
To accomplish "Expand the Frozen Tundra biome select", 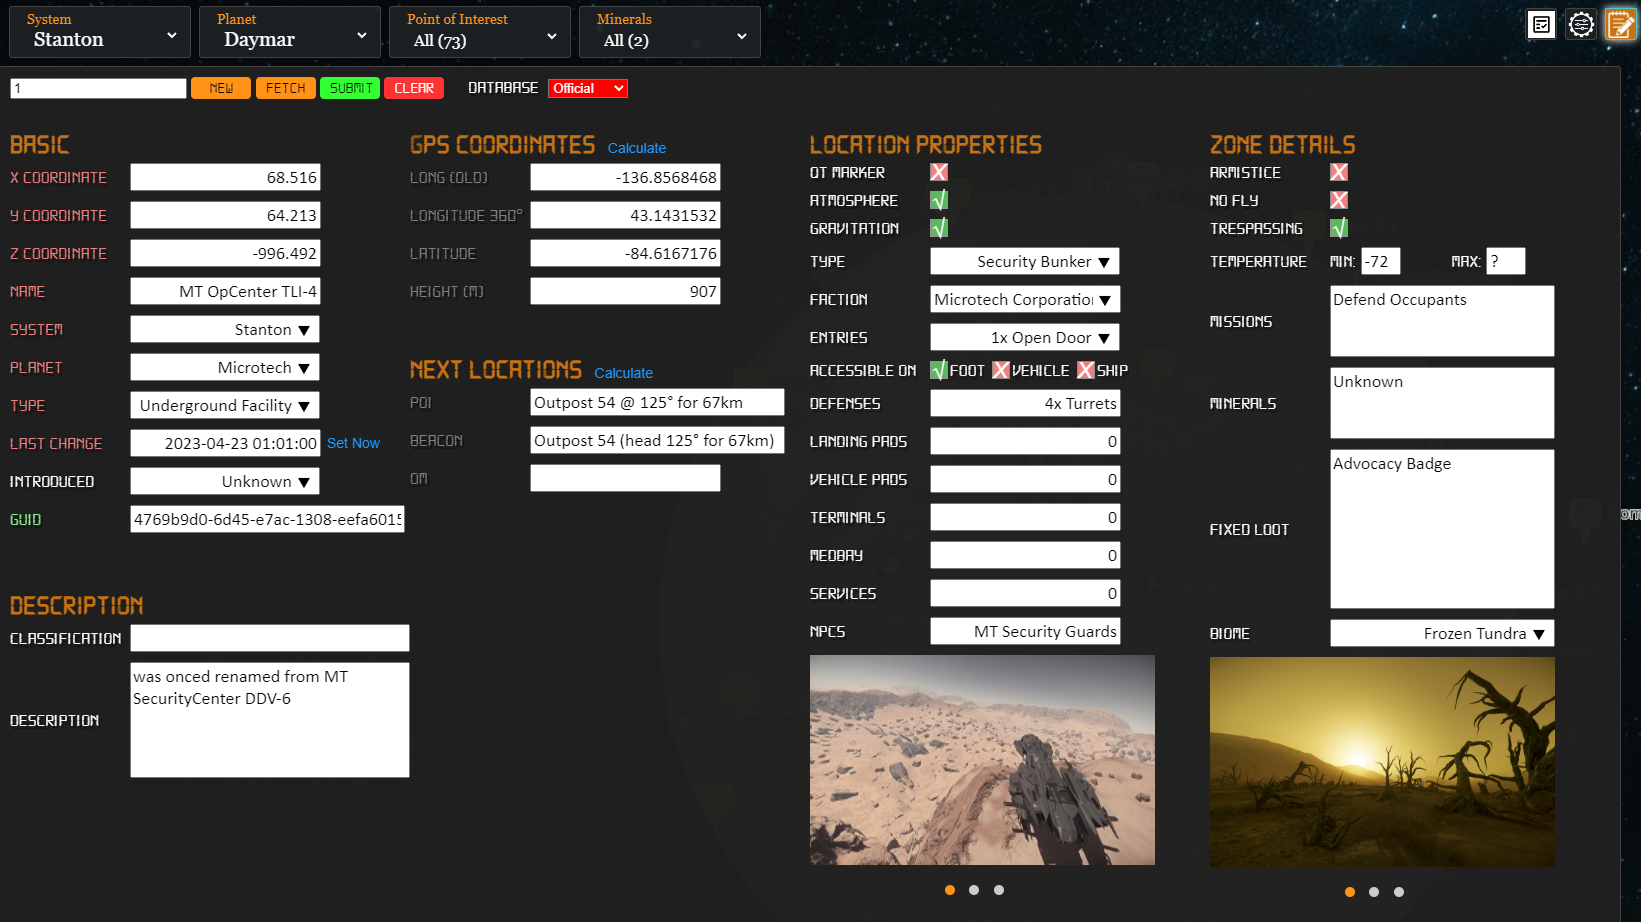I will tap(1442, 633).
